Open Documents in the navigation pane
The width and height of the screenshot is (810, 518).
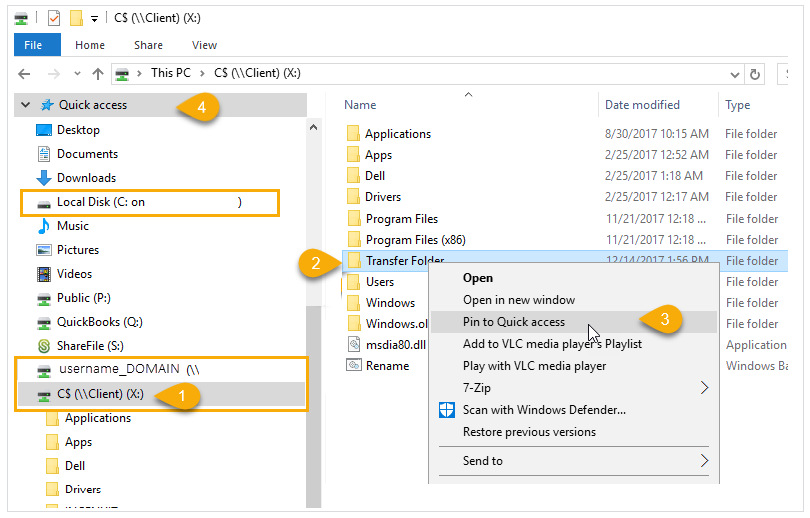(x=87, y=154)
